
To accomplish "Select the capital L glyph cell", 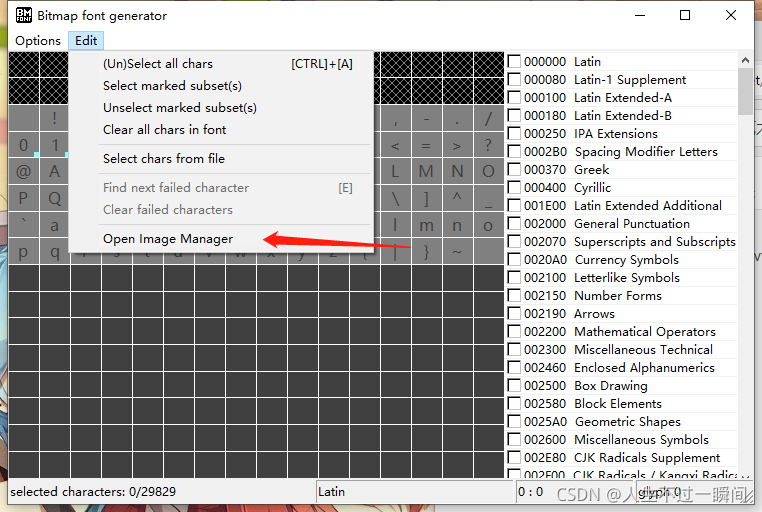I will 395,171.
